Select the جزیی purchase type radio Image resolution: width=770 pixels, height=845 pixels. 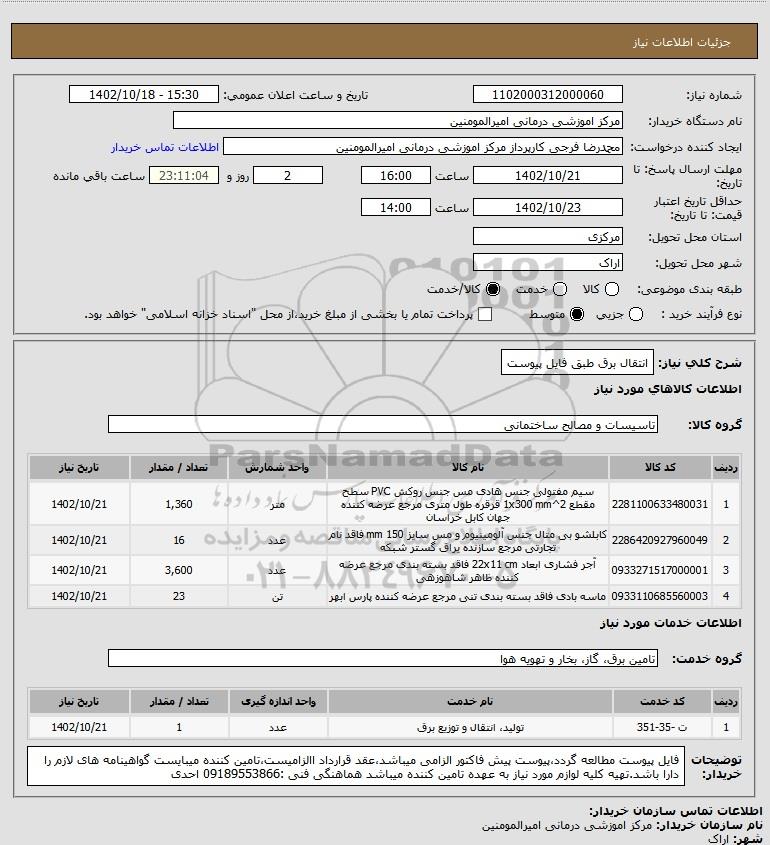pyautogui.click(x=636, y=314)
